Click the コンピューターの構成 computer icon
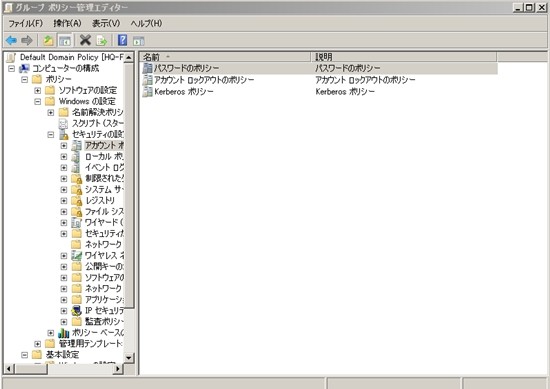550x389 pixels. [x=24, y=68]
